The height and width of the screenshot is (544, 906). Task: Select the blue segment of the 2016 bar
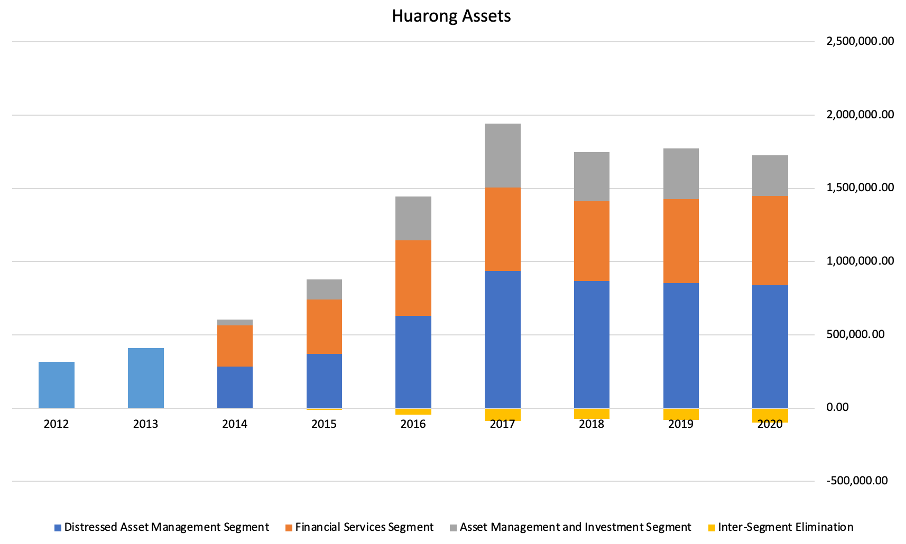413,362
